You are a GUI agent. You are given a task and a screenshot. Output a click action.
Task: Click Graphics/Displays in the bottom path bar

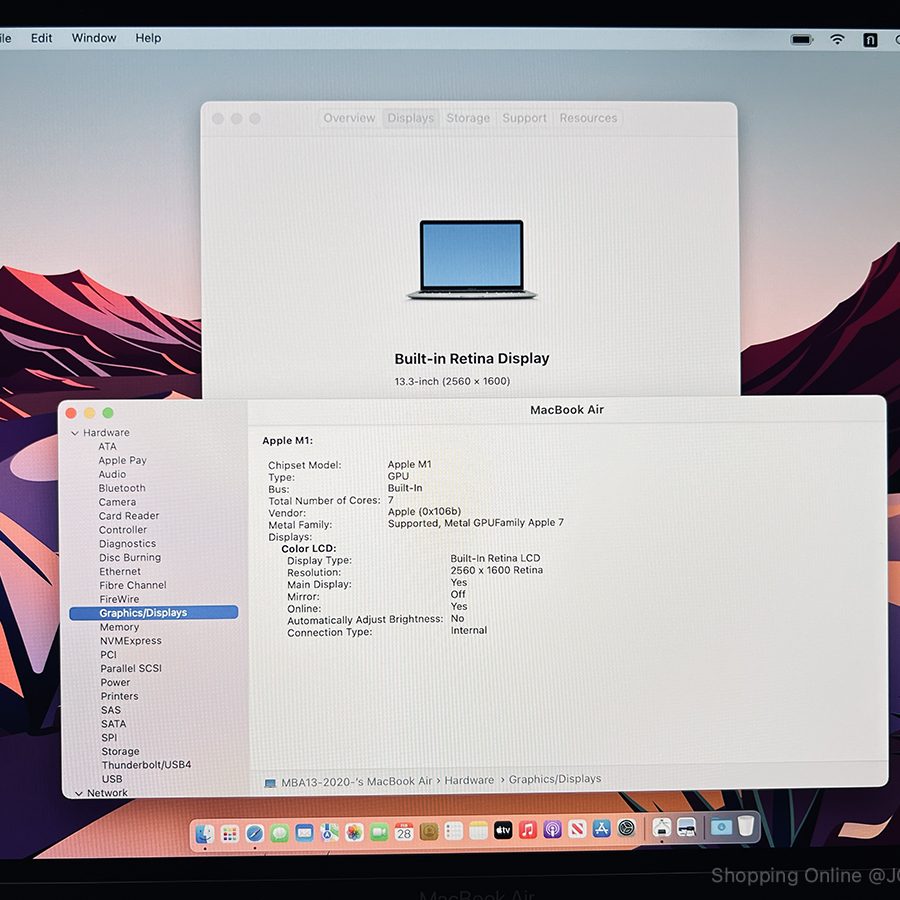pos(555,779)
